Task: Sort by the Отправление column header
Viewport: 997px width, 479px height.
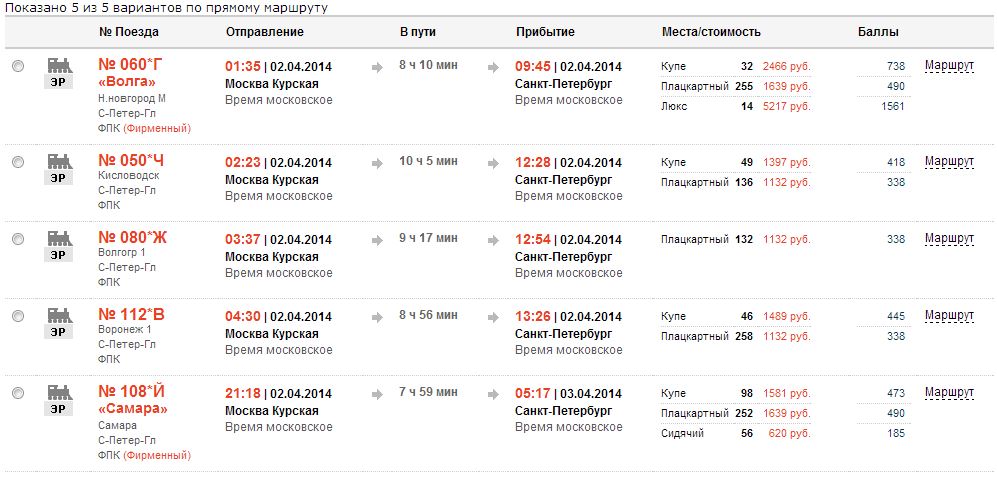Action: (x=258, y=32)
